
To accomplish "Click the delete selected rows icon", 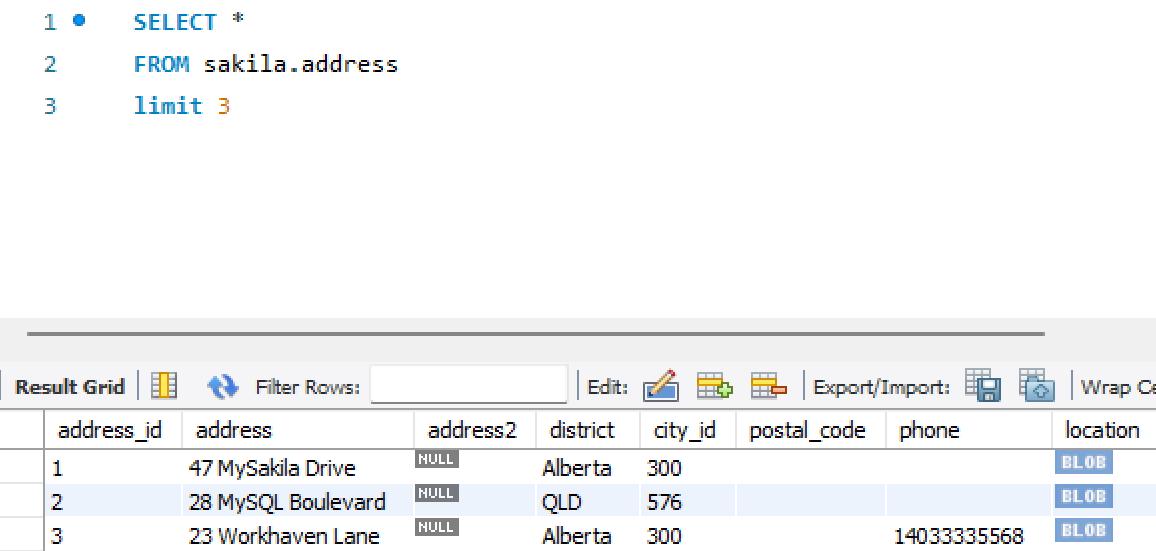I will pyautogui.click(x=768, y=386).
